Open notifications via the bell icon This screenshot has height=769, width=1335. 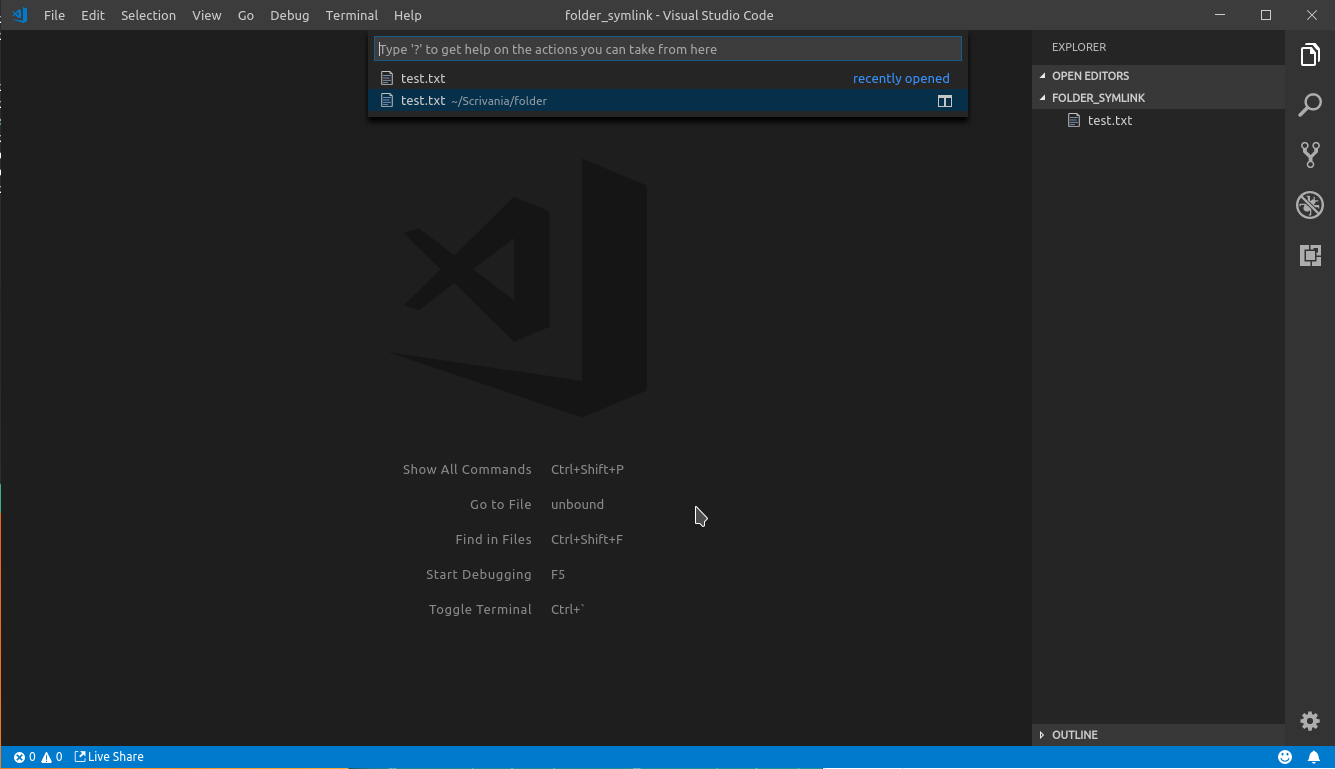[1314, 757]
